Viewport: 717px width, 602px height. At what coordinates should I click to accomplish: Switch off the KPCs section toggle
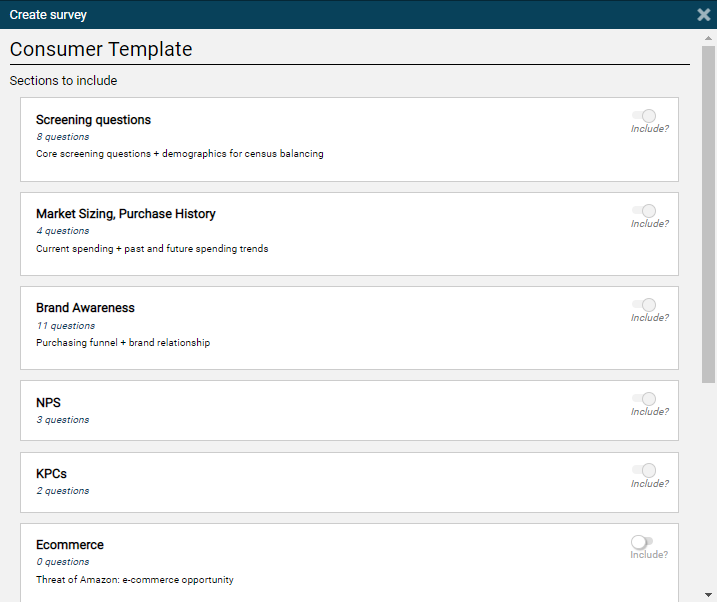point(643,471)
